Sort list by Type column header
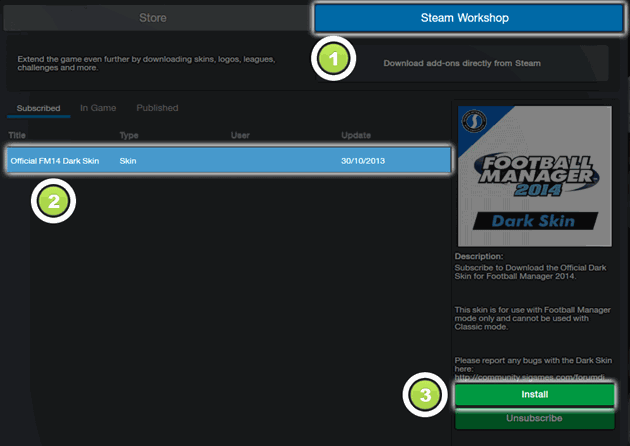Screen dimensions: 630x446 [129, 135]
